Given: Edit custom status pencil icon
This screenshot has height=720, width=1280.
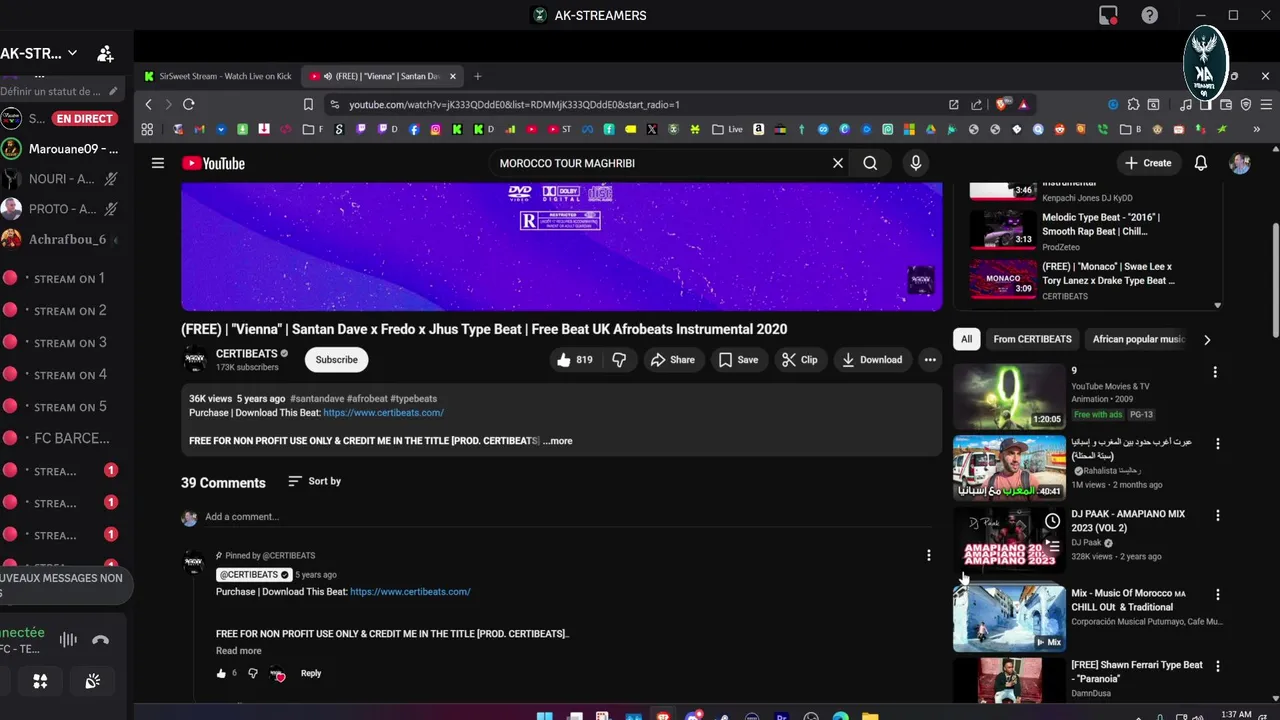Looking at the screenshot, I should click(113, 91).
